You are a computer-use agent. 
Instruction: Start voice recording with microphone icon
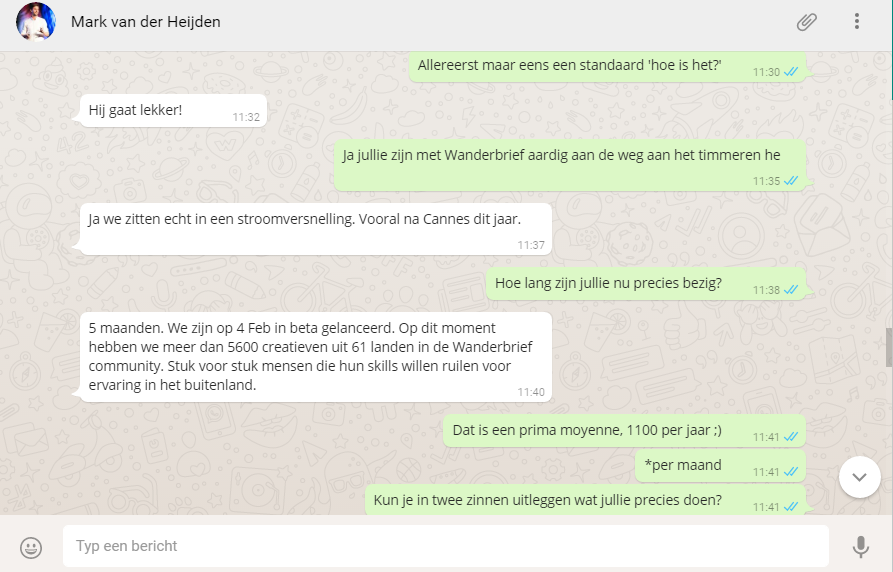point(861,546)
